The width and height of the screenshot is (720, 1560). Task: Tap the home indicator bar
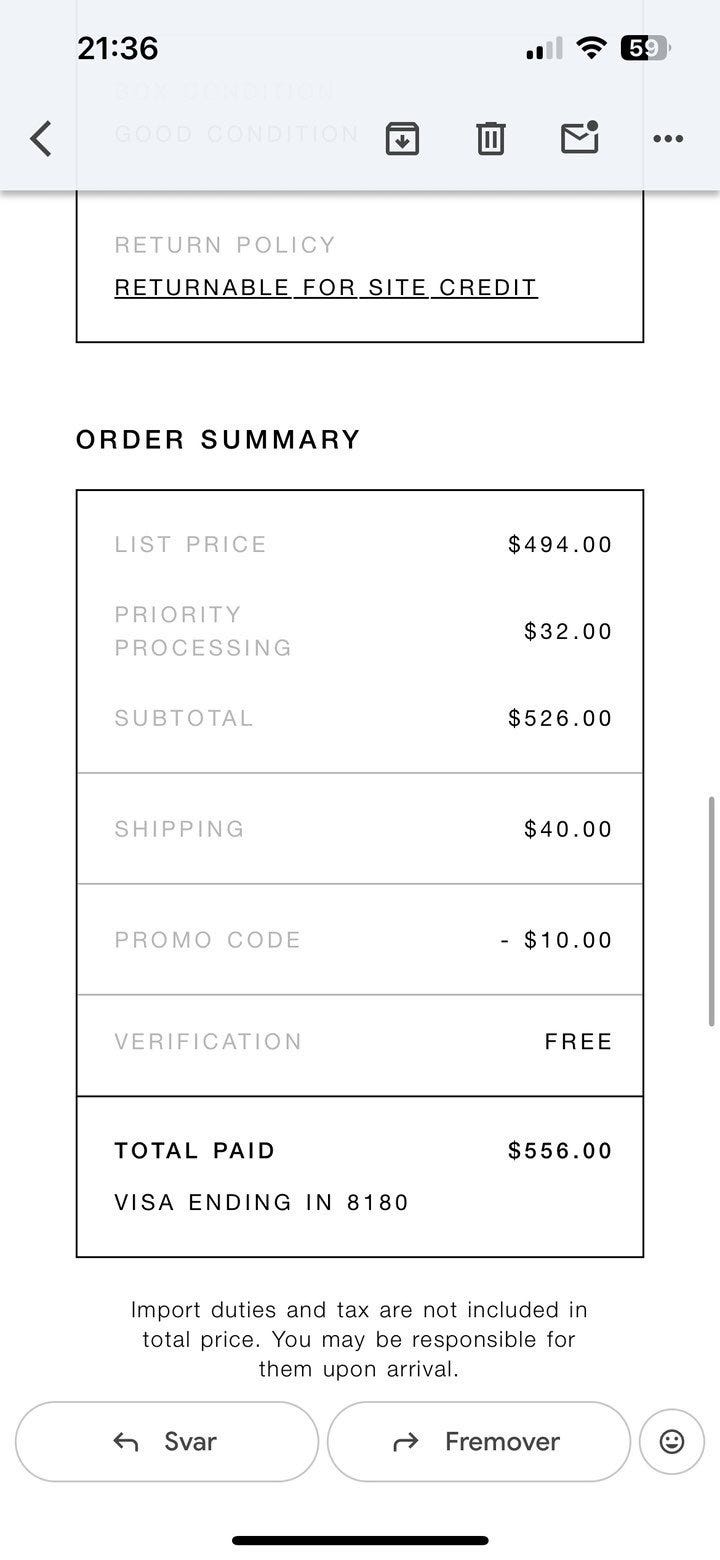tap(360, 1540)
